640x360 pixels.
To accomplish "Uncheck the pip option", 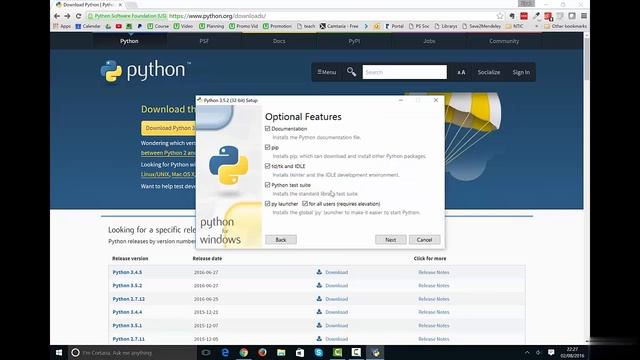I will [x=268, y=147].
